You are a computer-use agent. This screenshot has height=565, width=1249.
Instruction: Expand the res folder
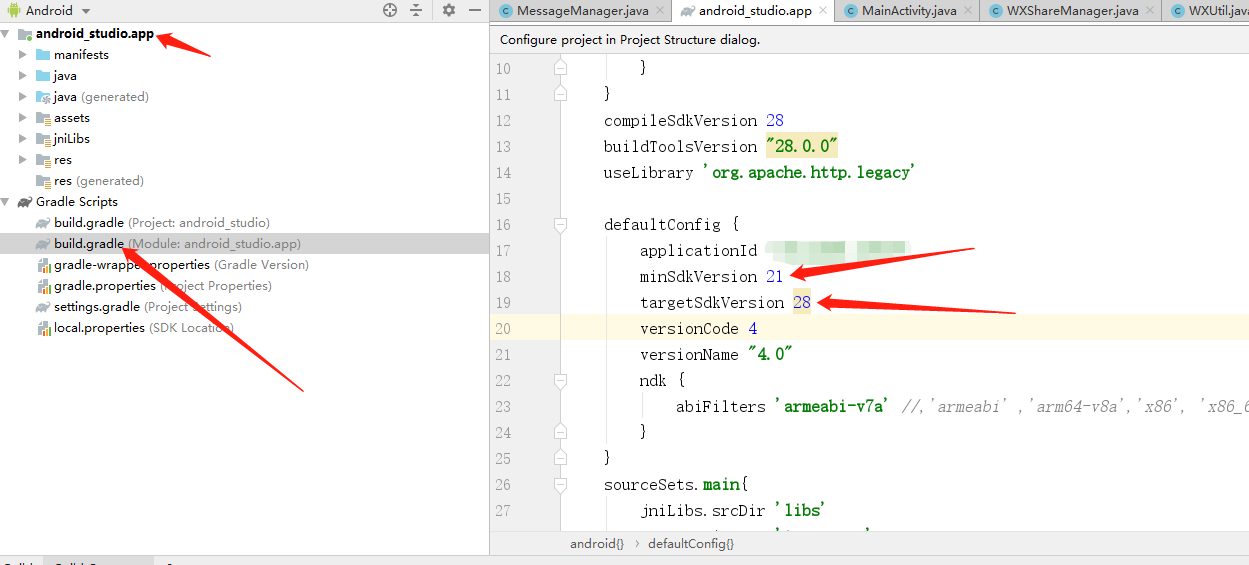pos(23,160)
